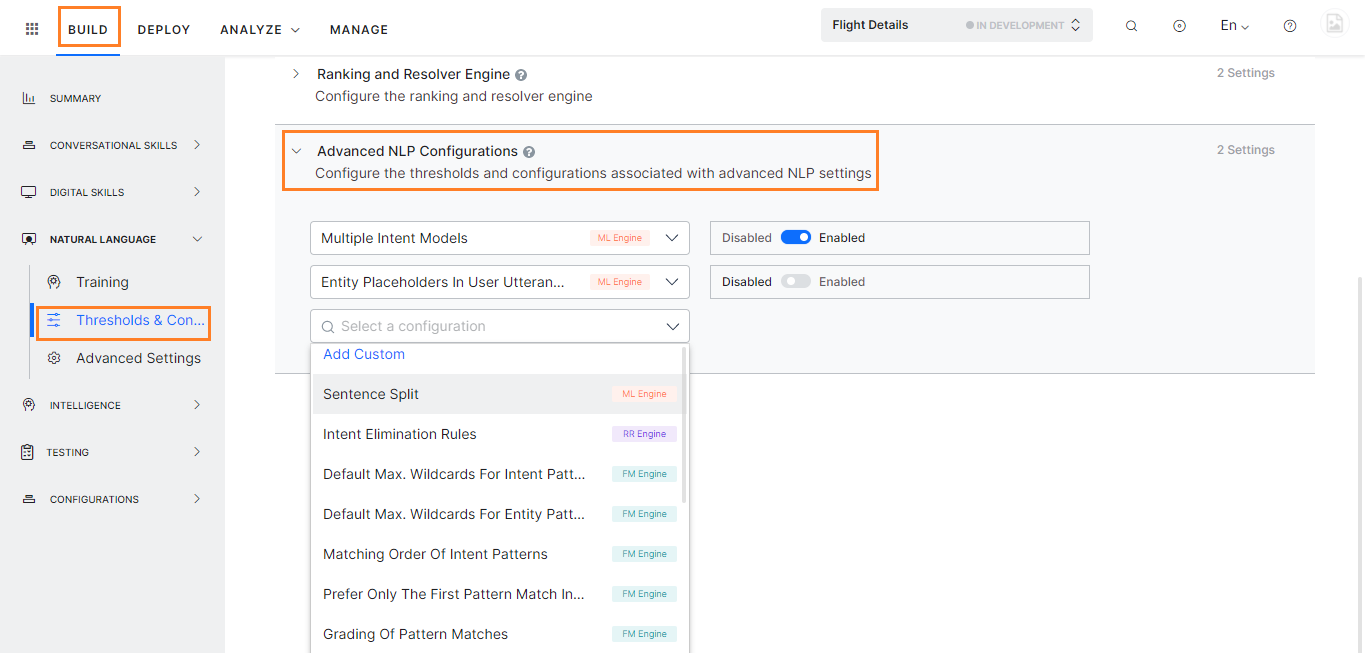Click the Advanced Settings gear icon
Viewport: 1365px width, 653px height.
tap(56, 357)
